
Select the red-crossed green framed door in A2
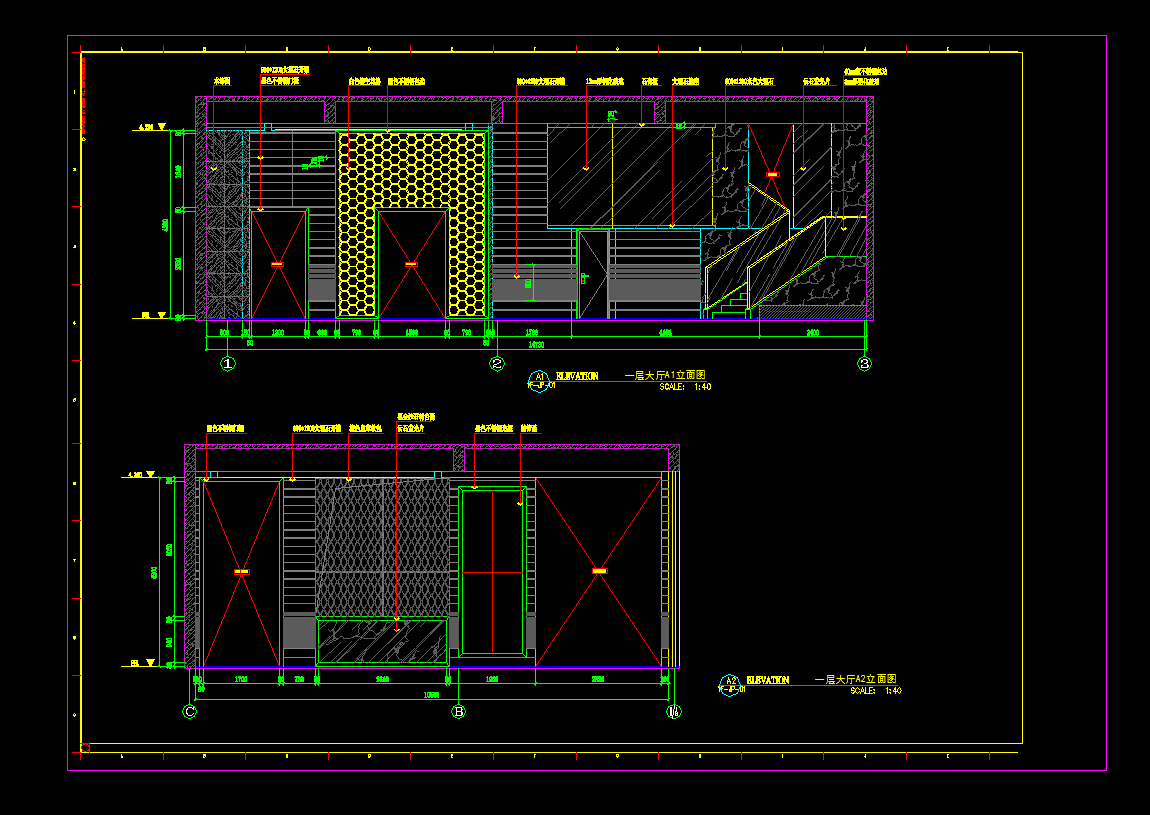pos(492,571)
